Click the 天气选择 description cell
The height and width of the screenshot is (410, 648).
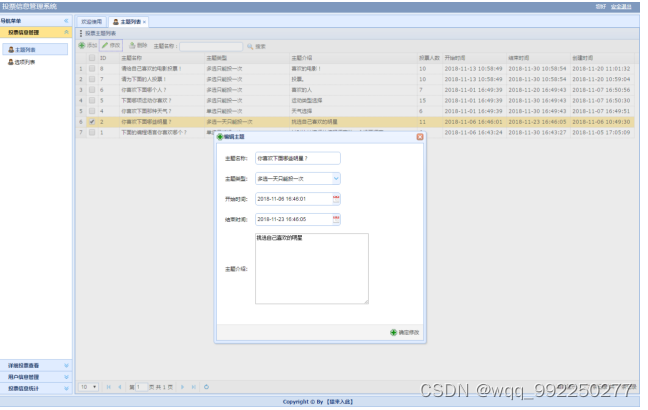click(353, 111)
